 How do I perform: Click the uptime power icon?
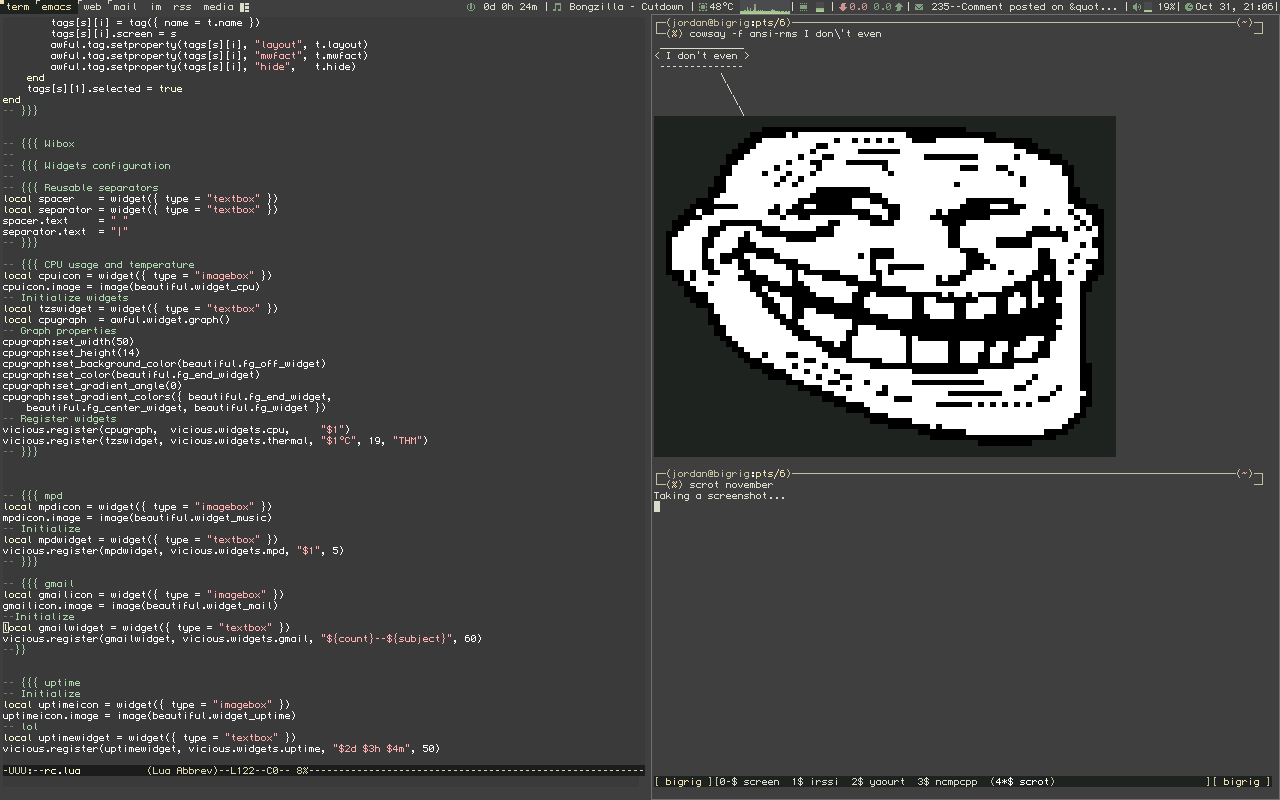[471, 7]
